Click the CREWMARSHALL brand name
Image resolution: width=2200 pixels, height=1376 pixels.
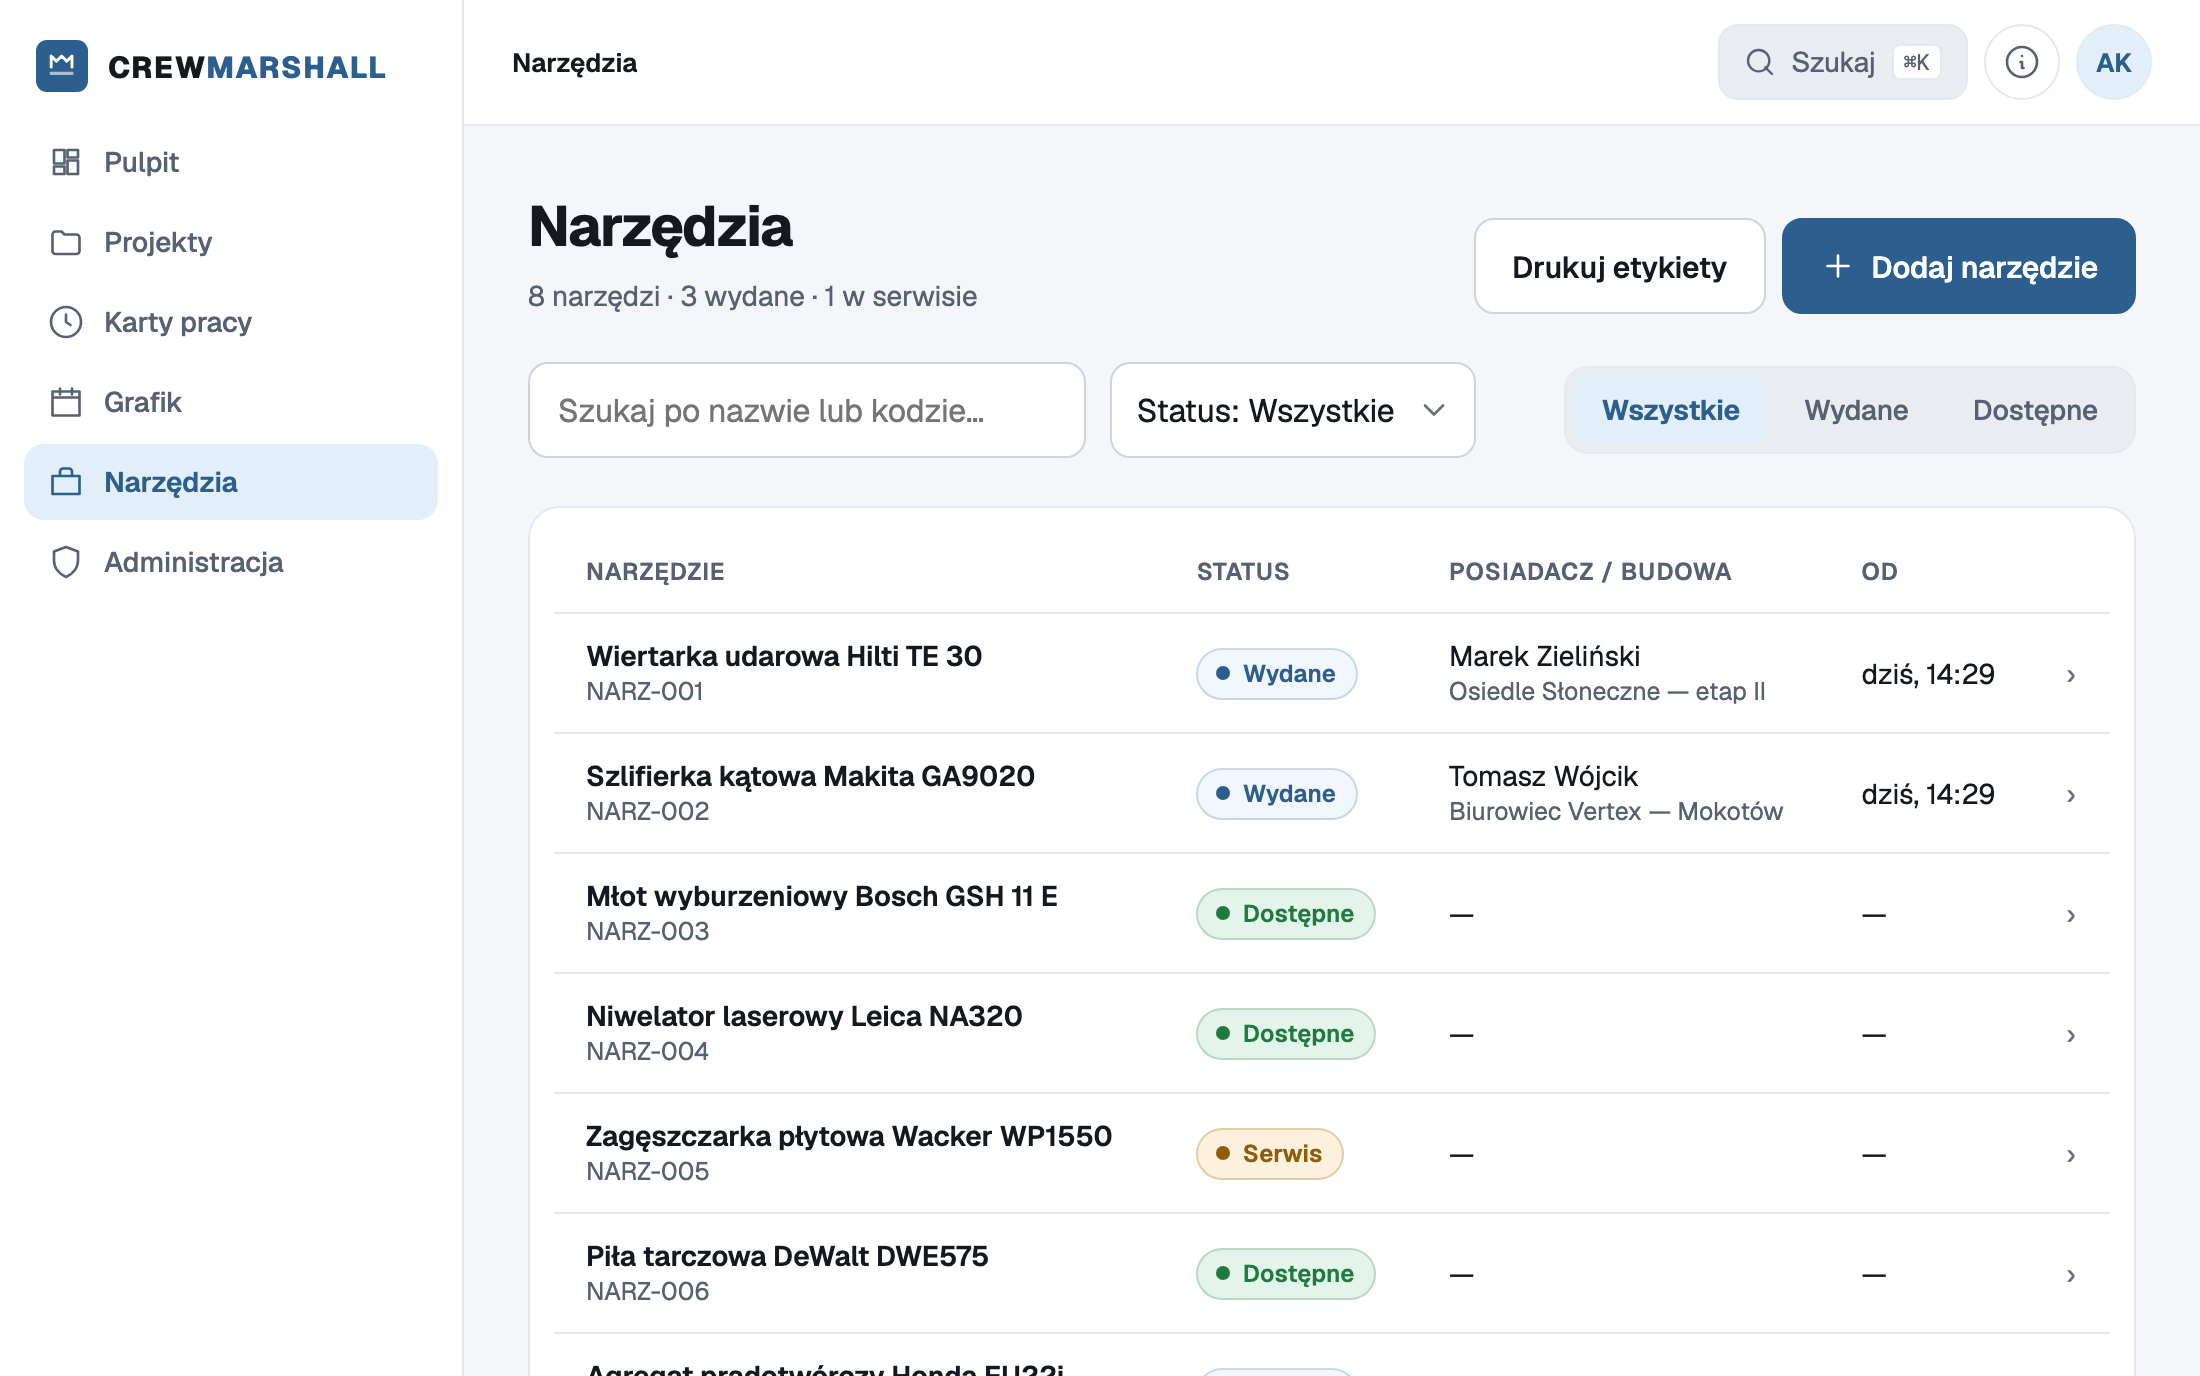(247, 67)
